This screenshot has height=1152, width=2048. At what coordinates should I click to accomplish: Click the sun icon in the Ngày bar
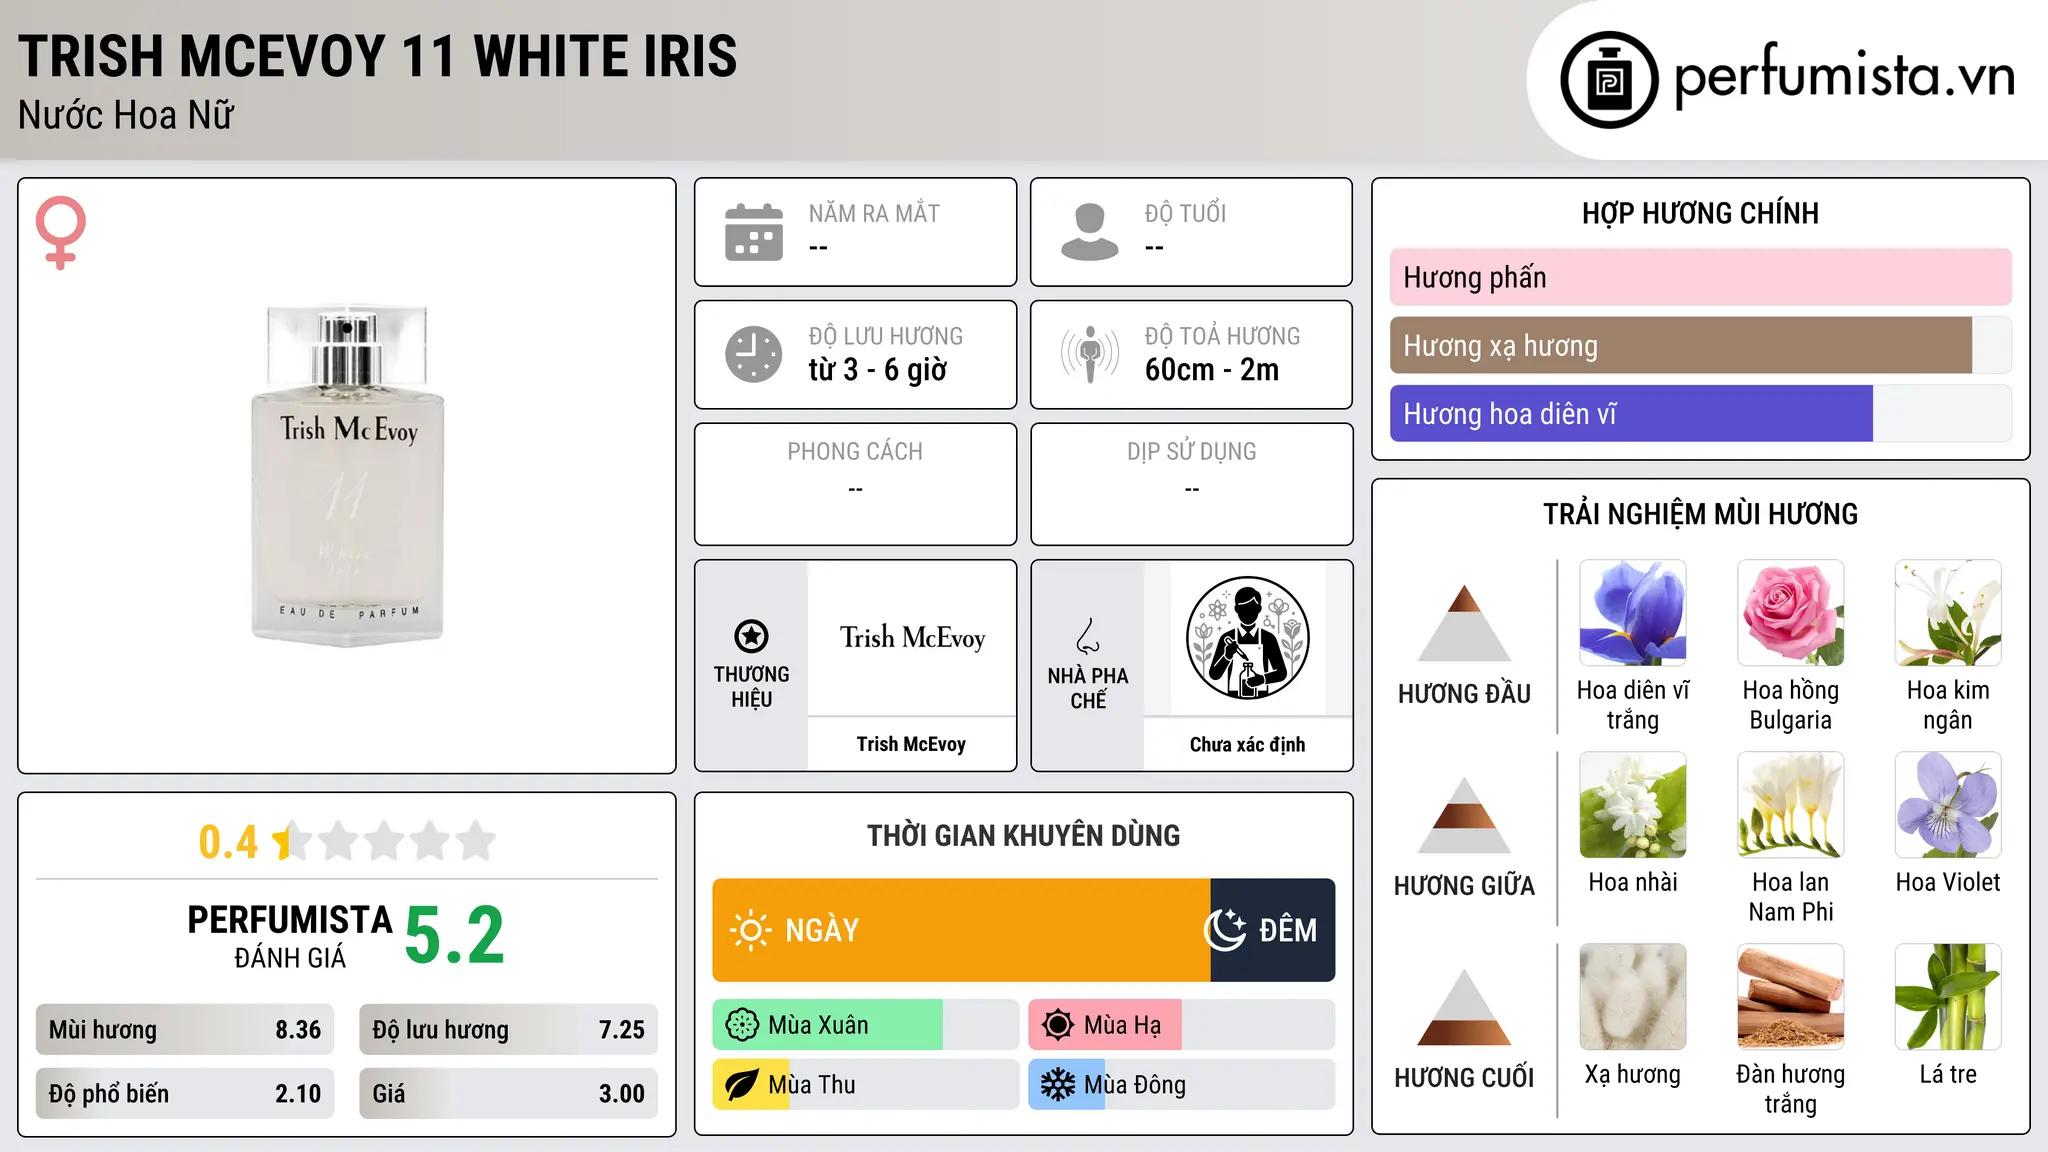[750, 930]
